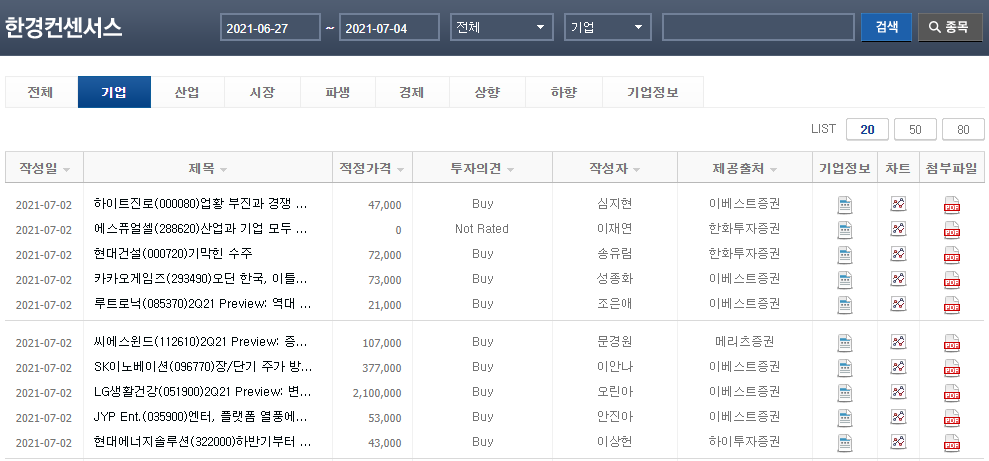Viewport: 989px width, 461px height.
Task: Open the LG생활건강(051900) 2Q21 Preview report
Action: [202, 392]
